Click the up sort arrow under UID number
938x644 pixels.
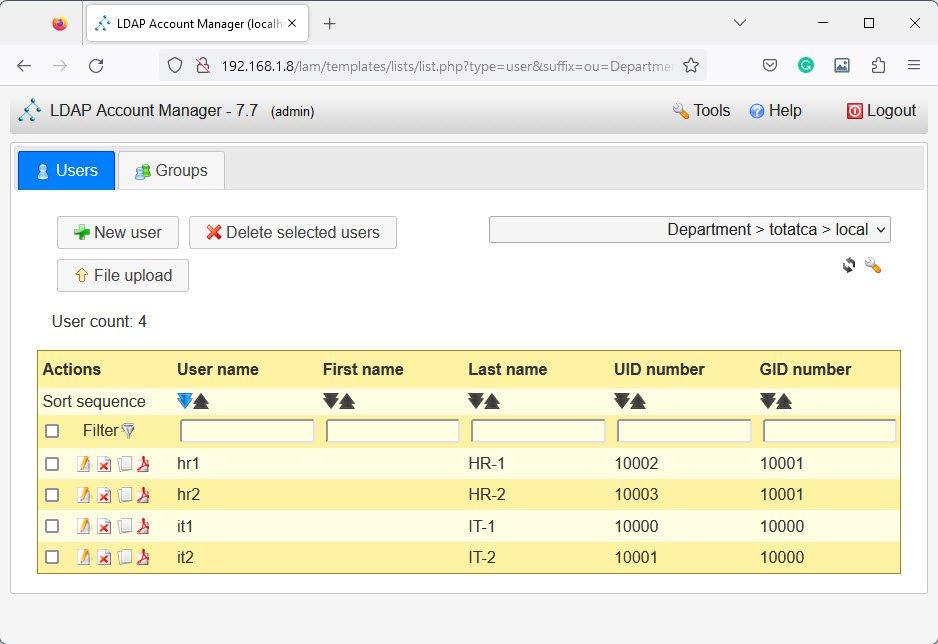638,401
